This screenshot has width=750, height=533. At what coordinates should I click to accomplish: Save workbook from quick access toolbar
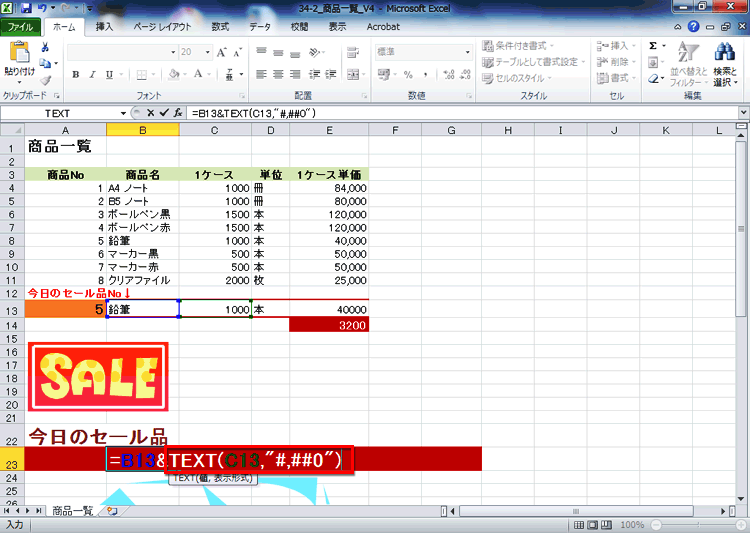click(x=26, y=8)
